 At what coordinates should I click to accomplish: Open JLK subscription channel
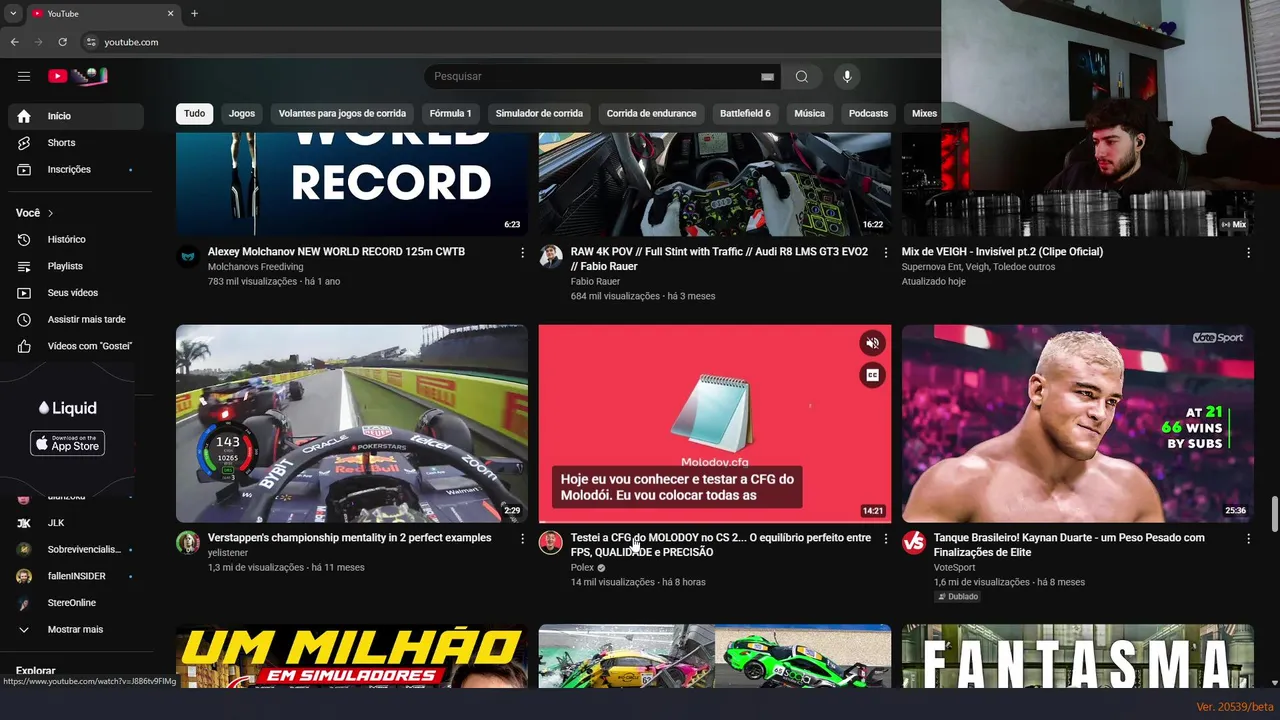point(76,523)
